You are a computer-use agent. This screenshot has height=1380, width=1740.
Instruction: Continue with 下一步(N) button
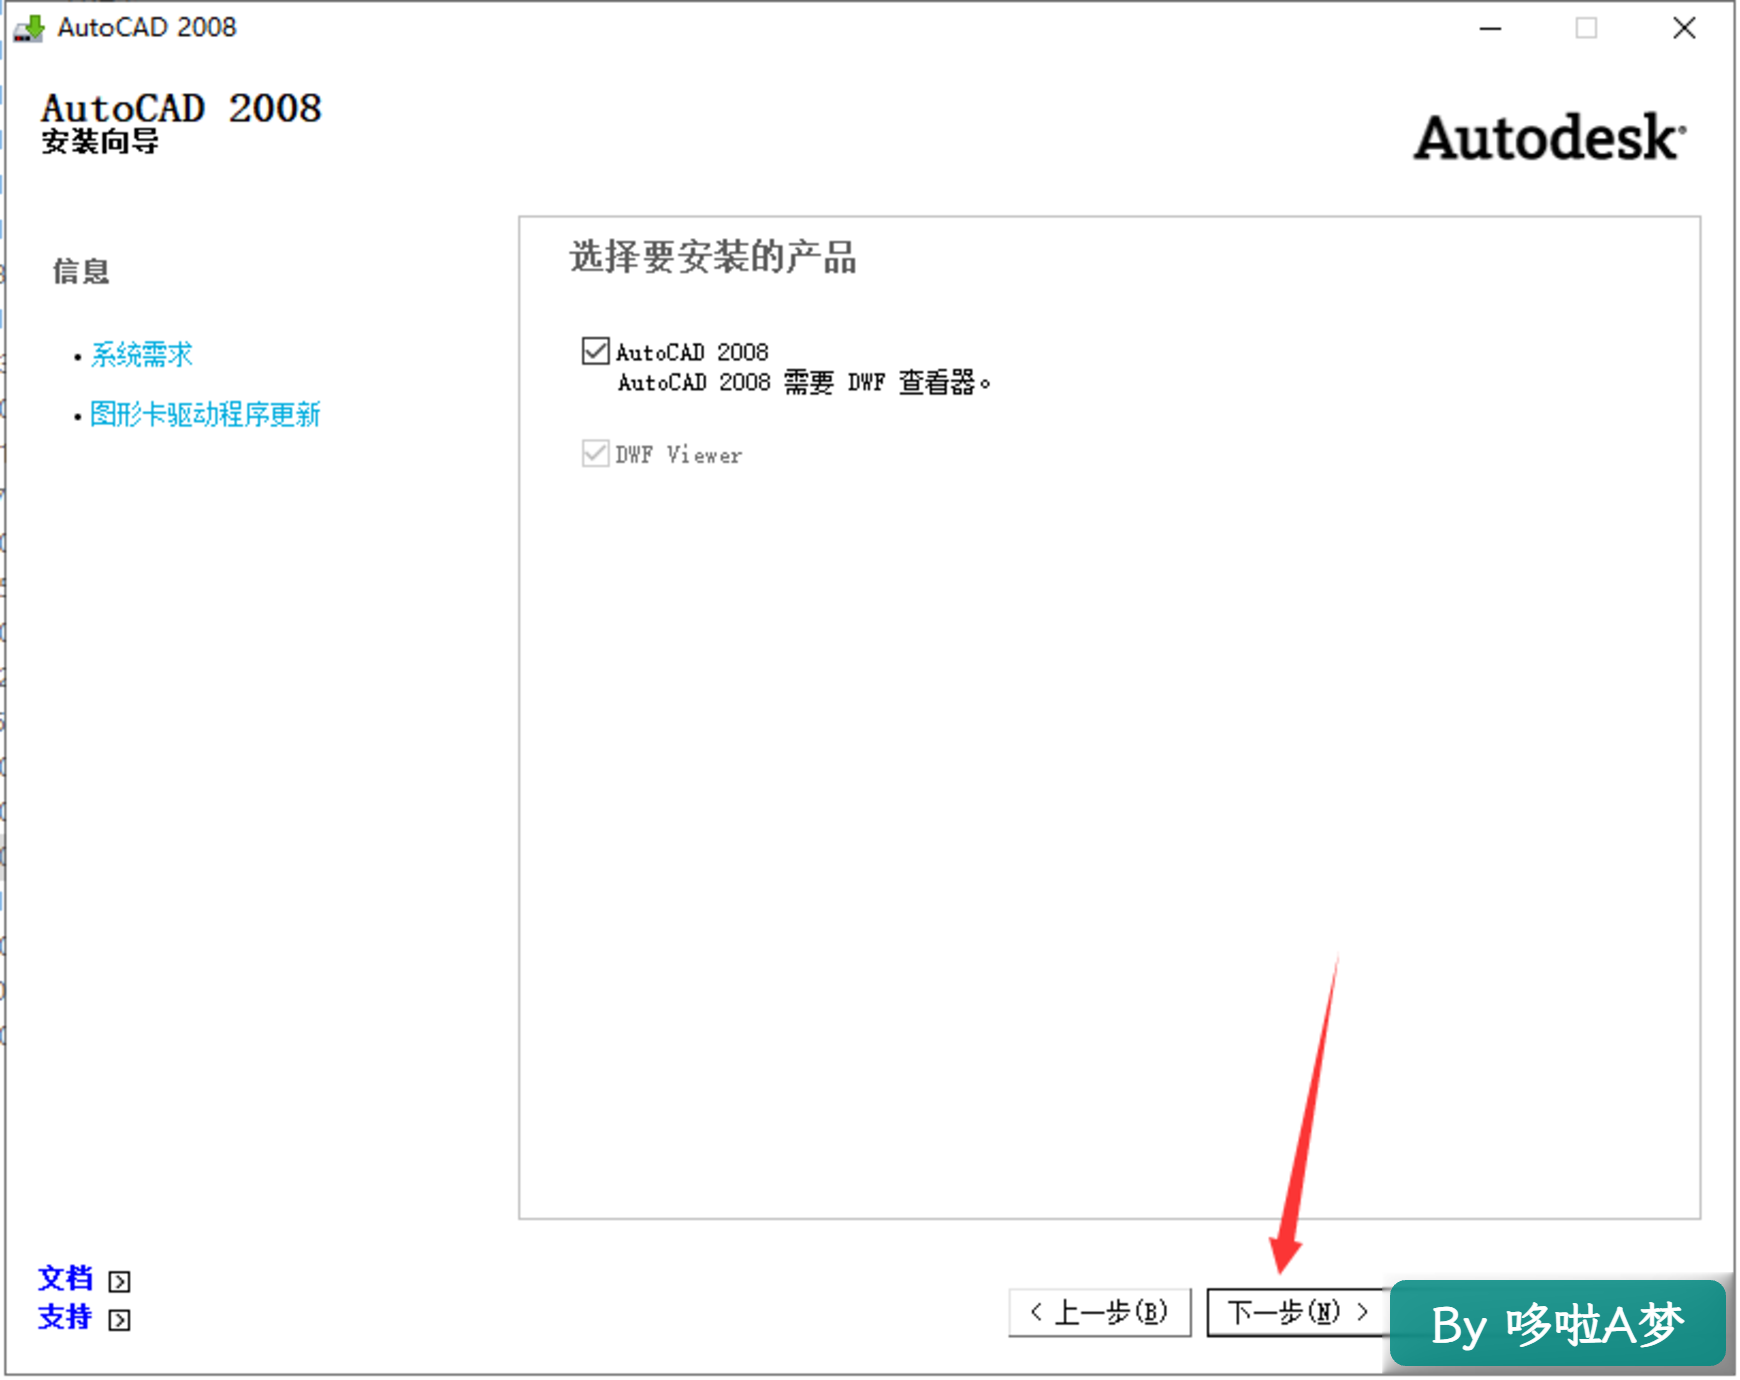1297,1312
